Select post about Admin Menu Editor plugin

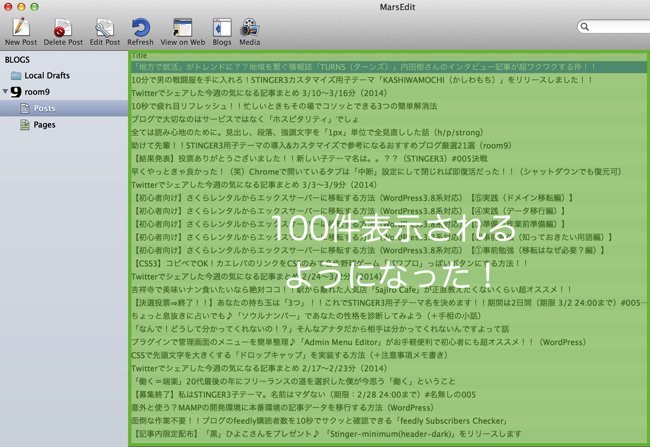[x=388, y=342]
